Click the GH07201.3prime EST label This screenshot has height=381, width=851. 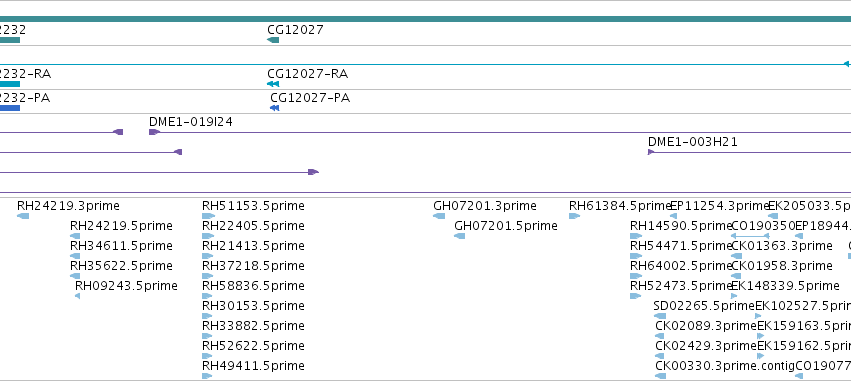pos(485,206)
